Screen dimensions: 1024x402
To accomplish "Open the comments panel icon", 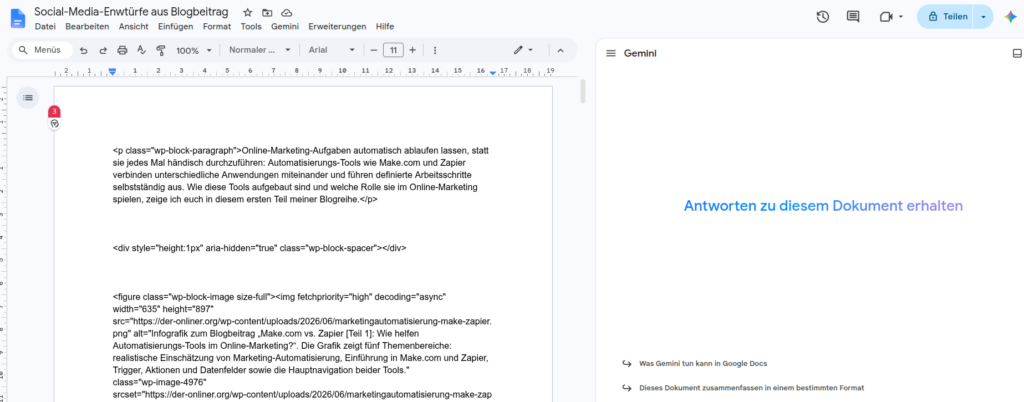I will click(853, 16).
